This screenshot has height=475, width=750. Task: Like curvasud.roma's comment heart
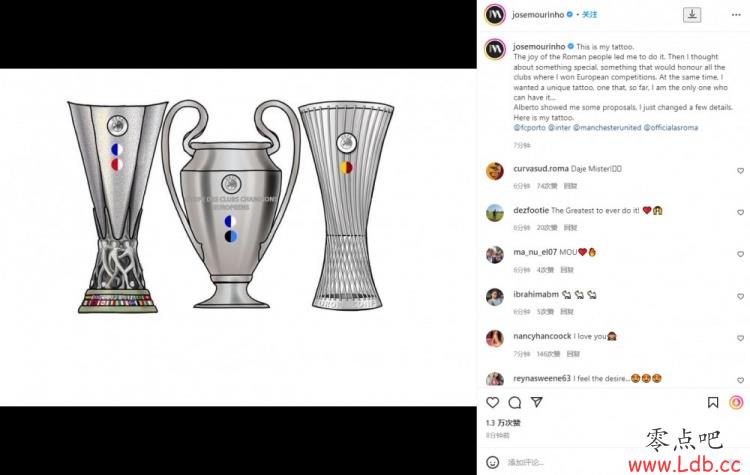pos(740,171)
